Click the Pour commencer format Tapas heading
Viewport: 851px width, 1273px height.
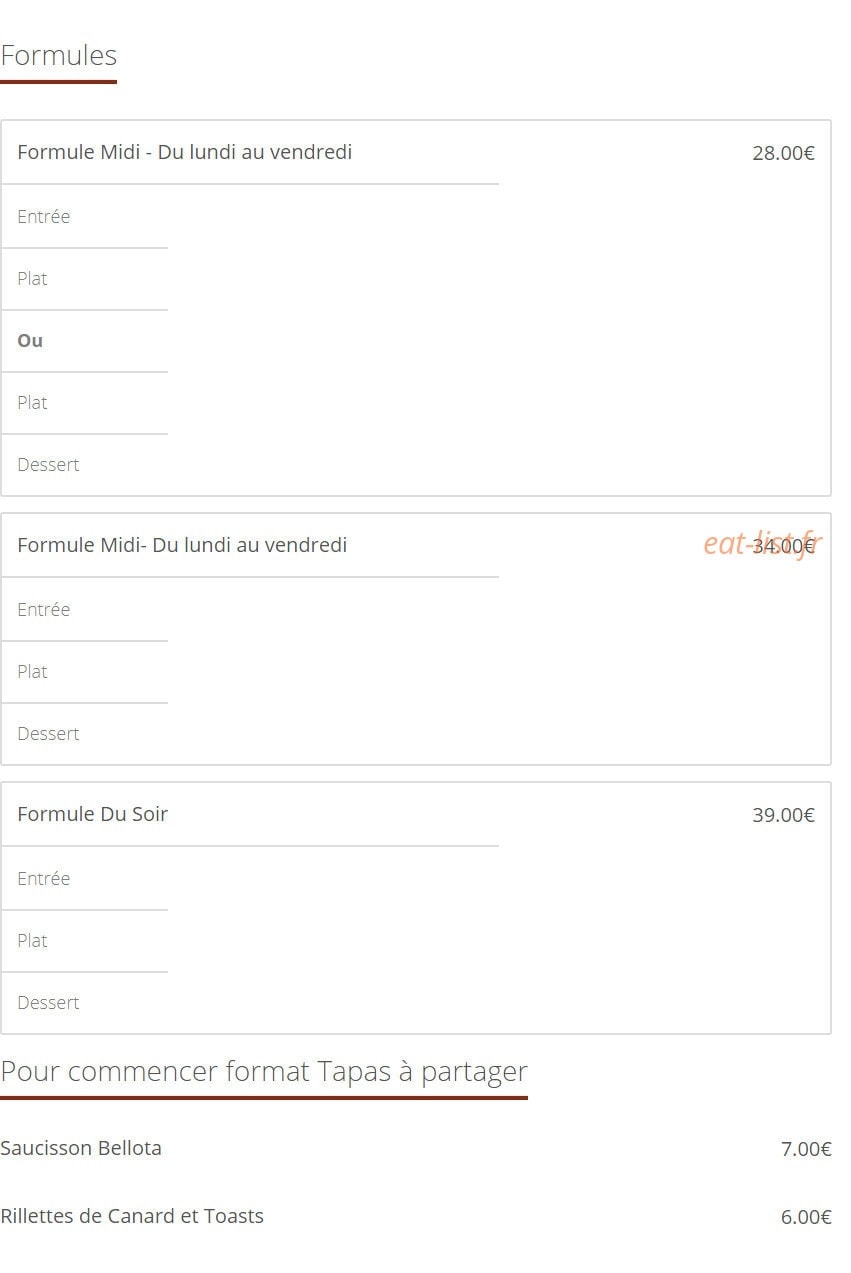[264, 1071]
